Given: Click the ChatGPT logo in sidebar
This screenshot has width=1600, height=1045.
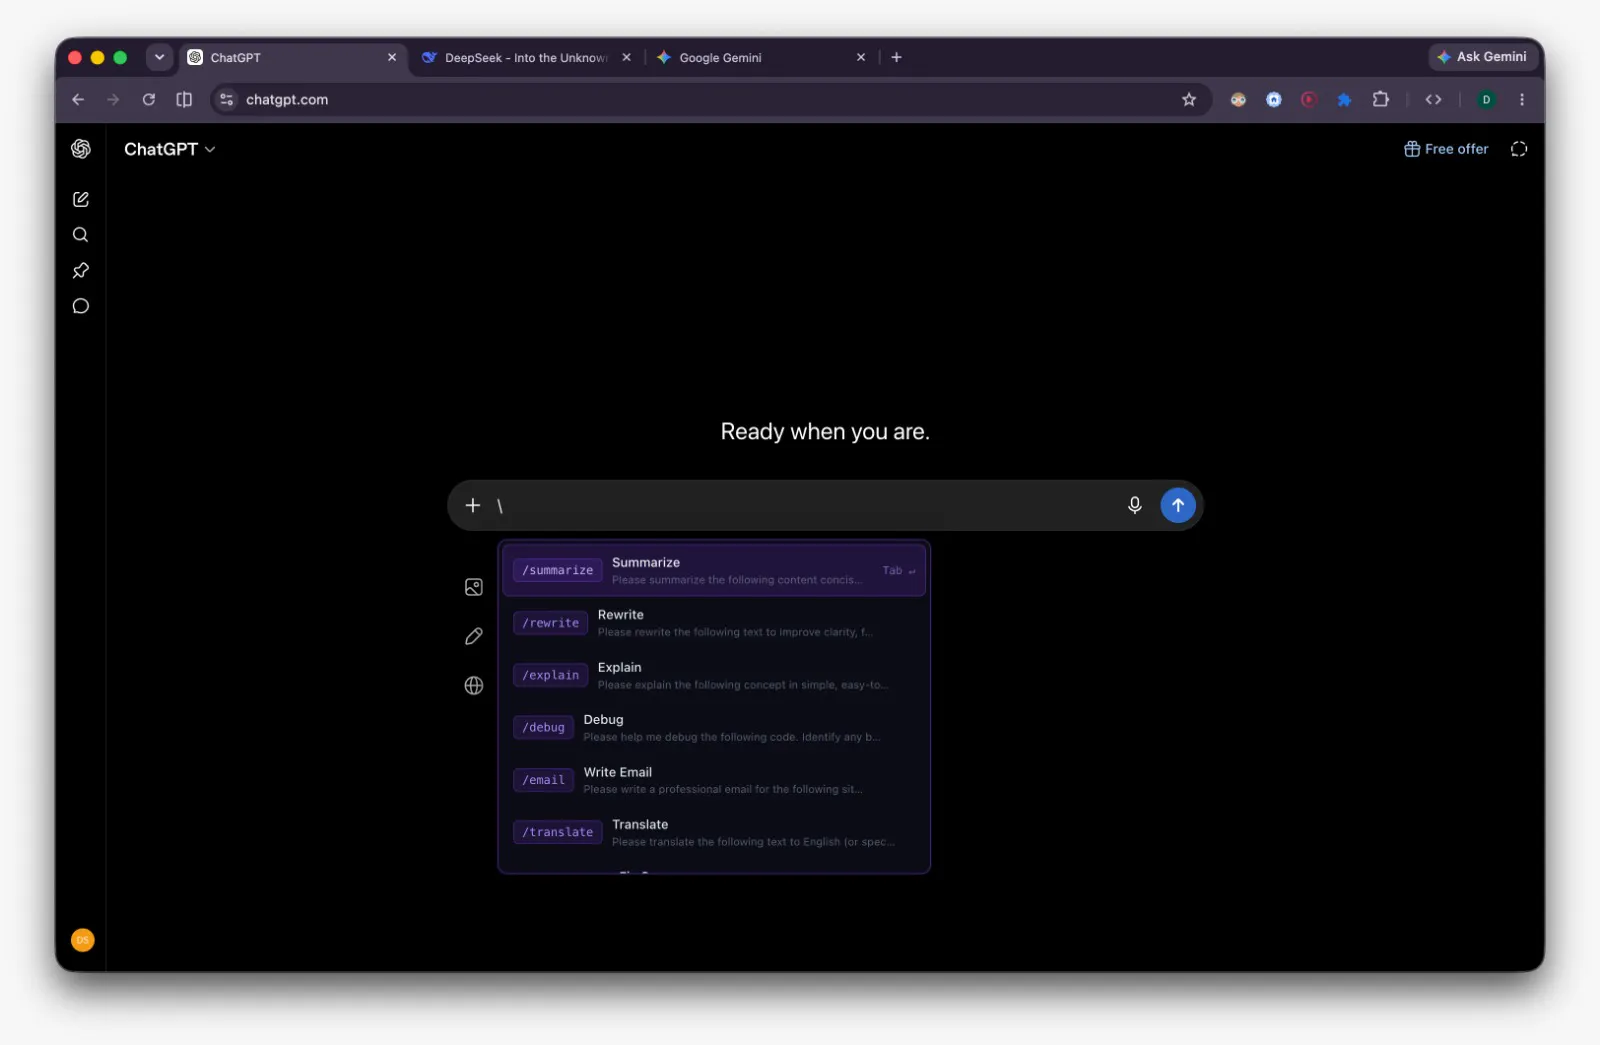Looking at the screenshot, I should point(81,149).
